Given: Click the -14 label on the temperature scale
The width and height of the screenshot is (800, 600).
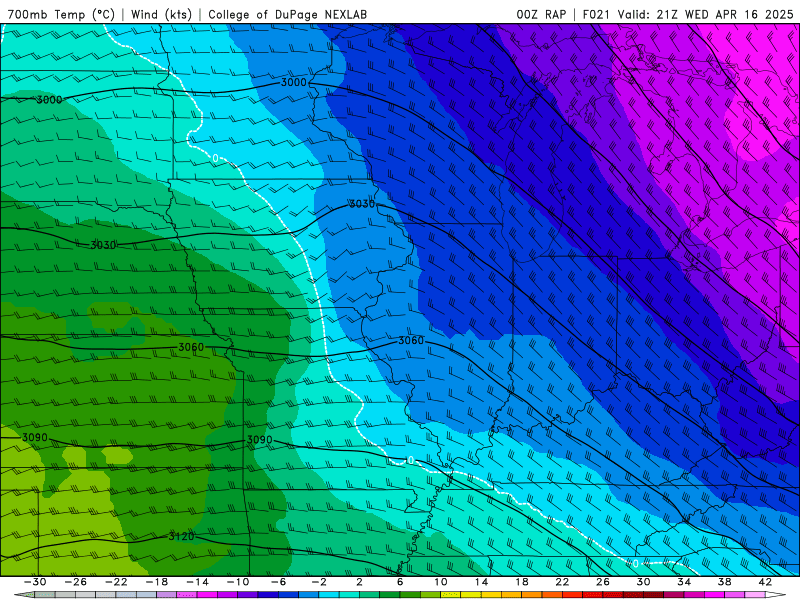Looking at the screenshot, I should pos(197,582).
